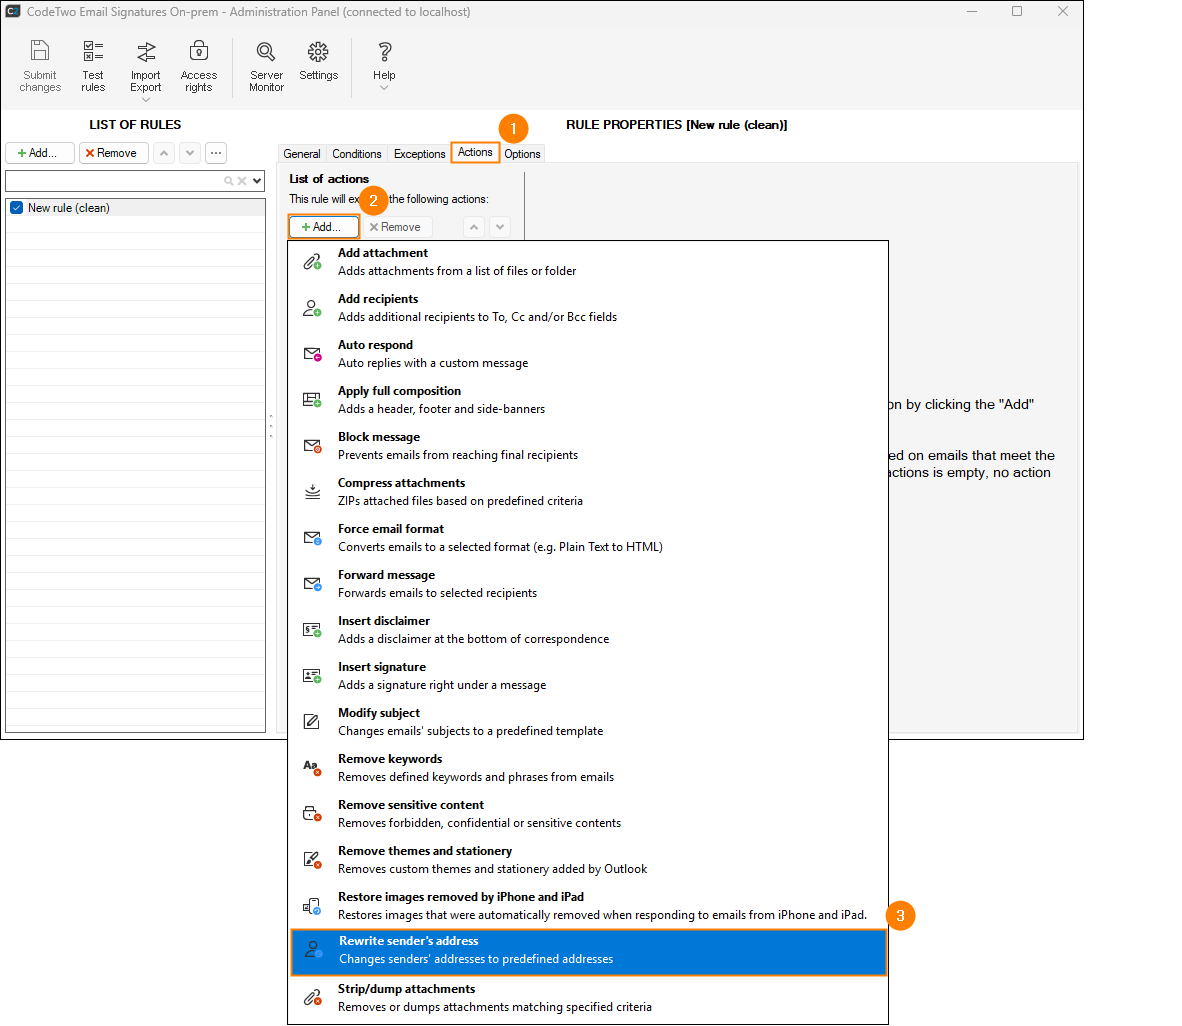Click the rules search input field

[x=112, y=181]
